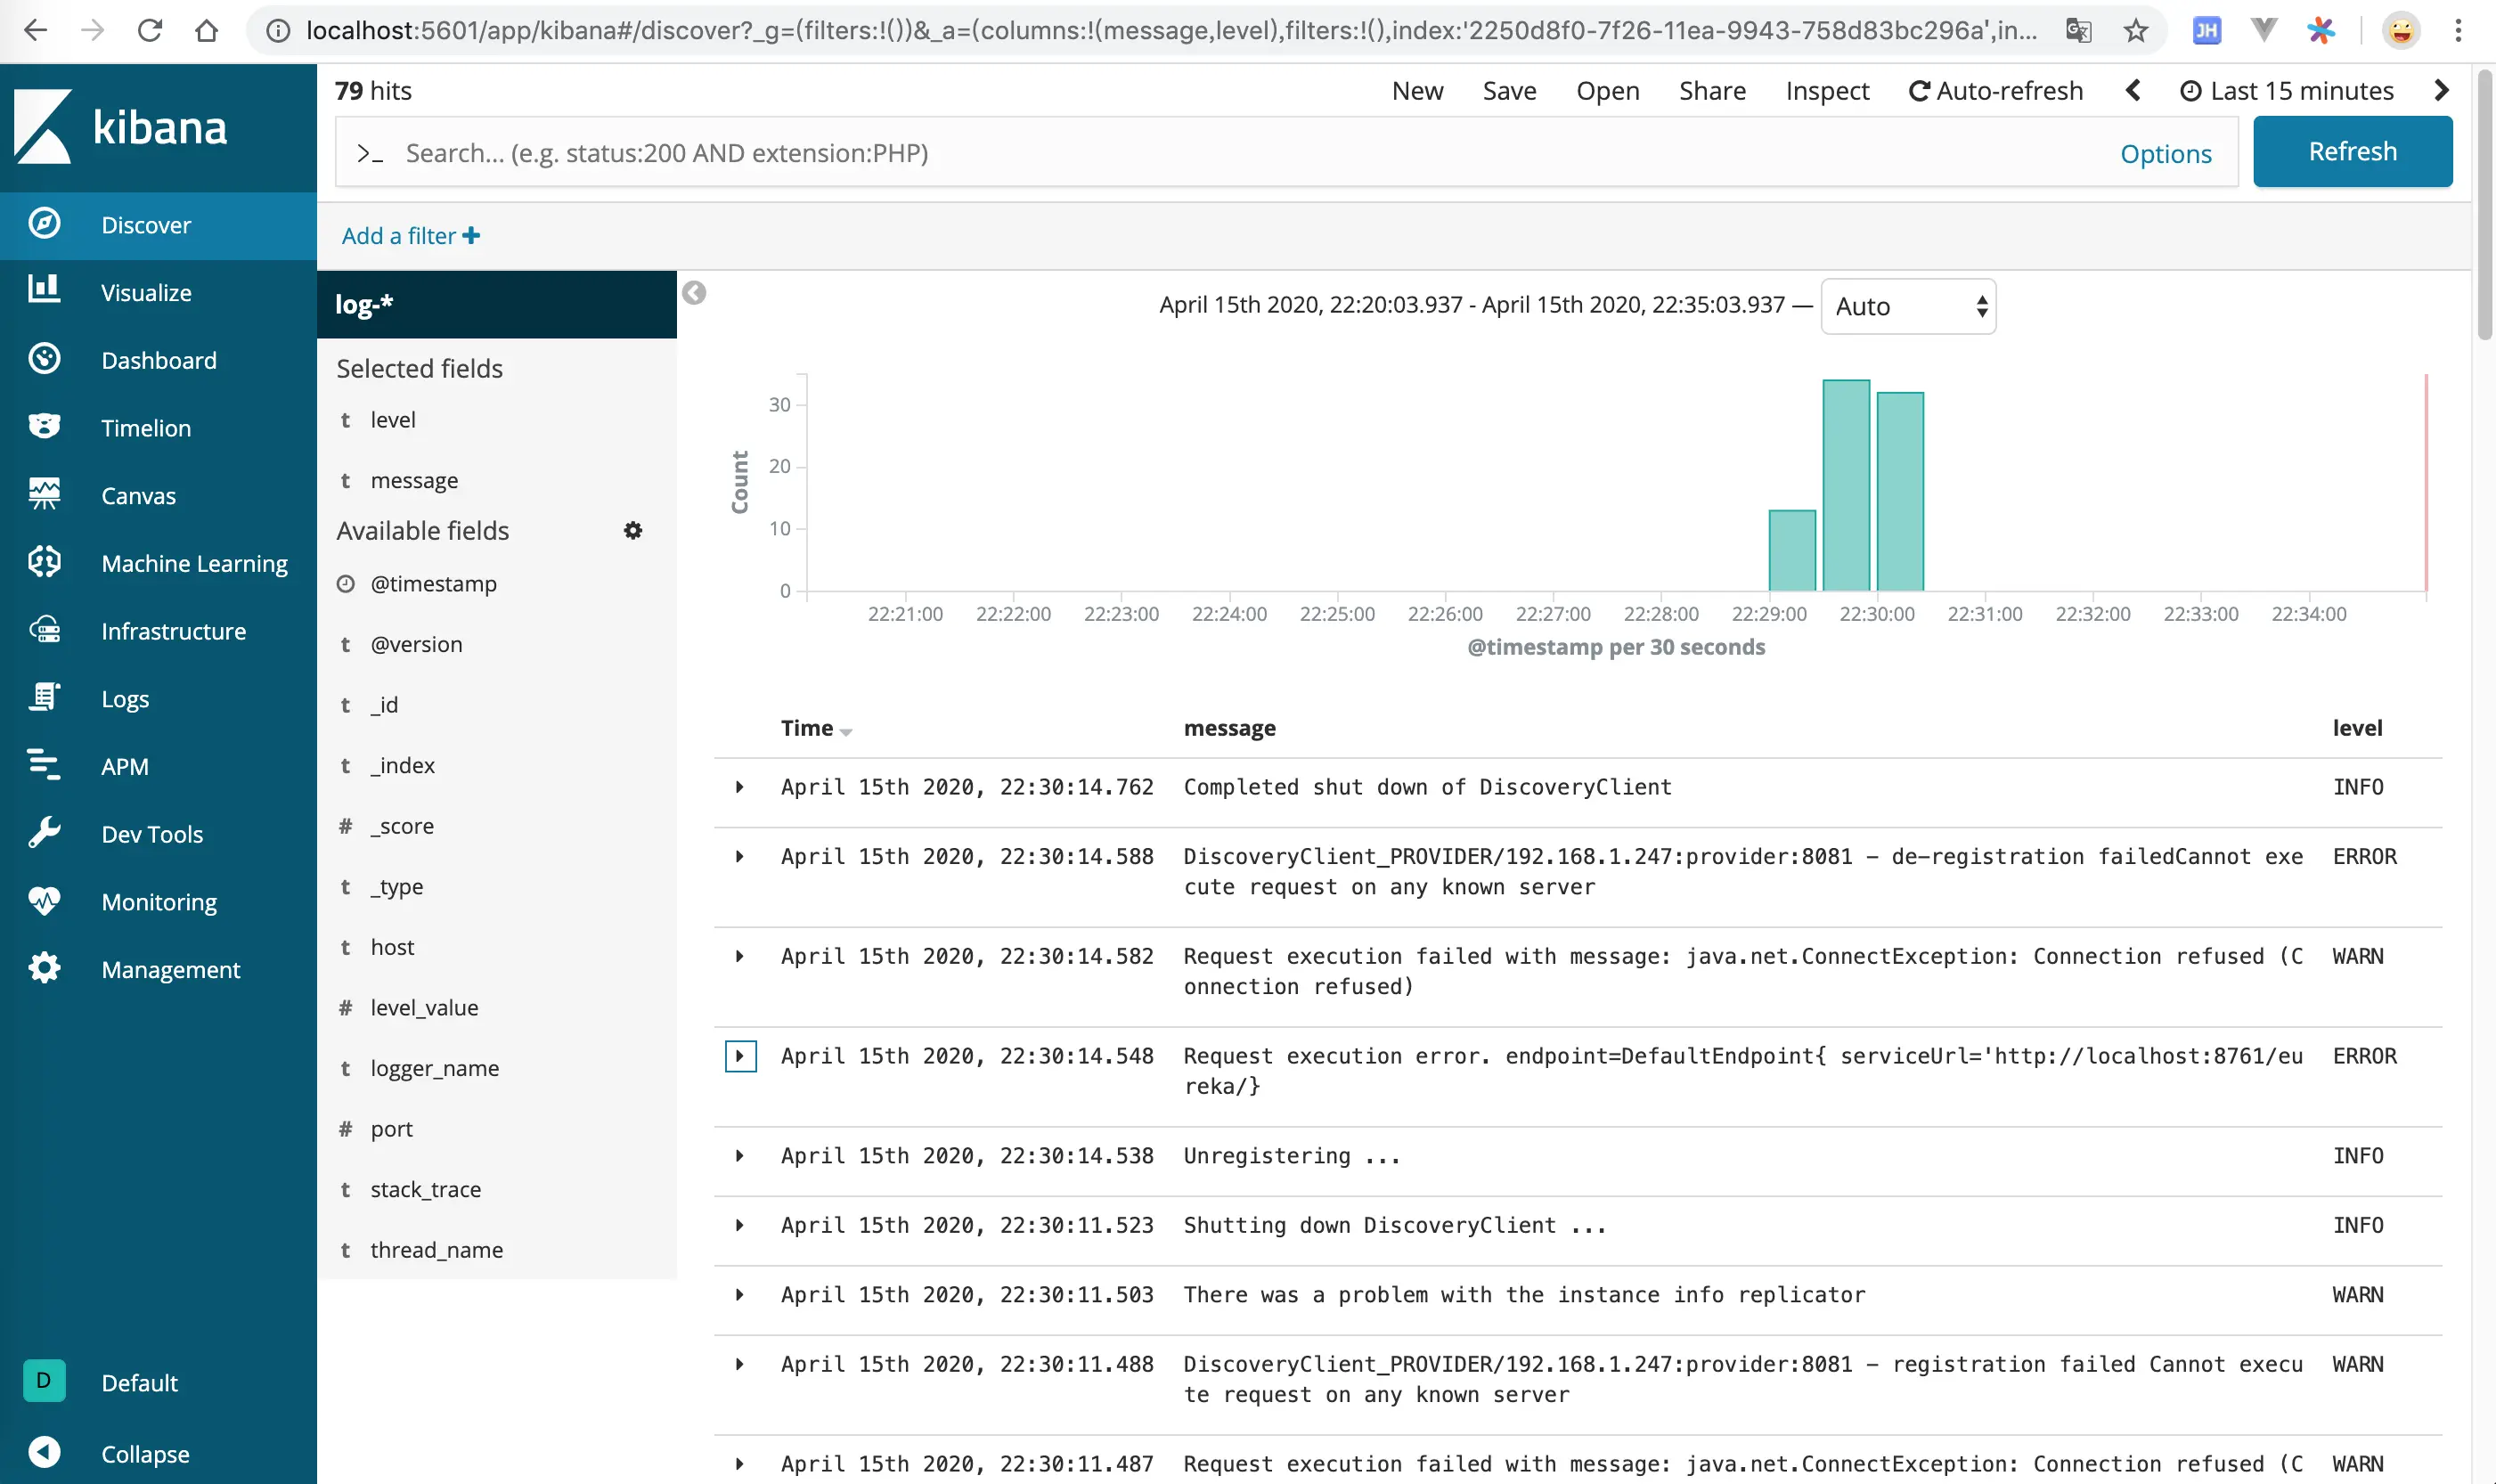
Task: Click the smallest histogram bar at 22:29:00
Action: pos(1792,550)
